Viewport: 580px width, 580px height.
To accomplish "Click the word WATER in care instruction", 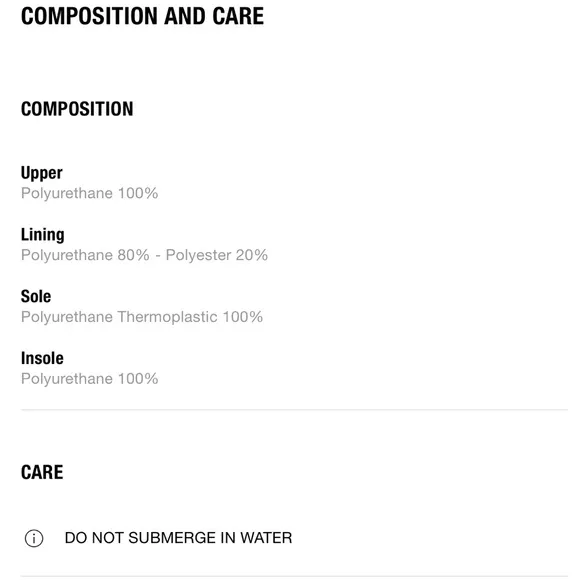I will tap(266, 538).
